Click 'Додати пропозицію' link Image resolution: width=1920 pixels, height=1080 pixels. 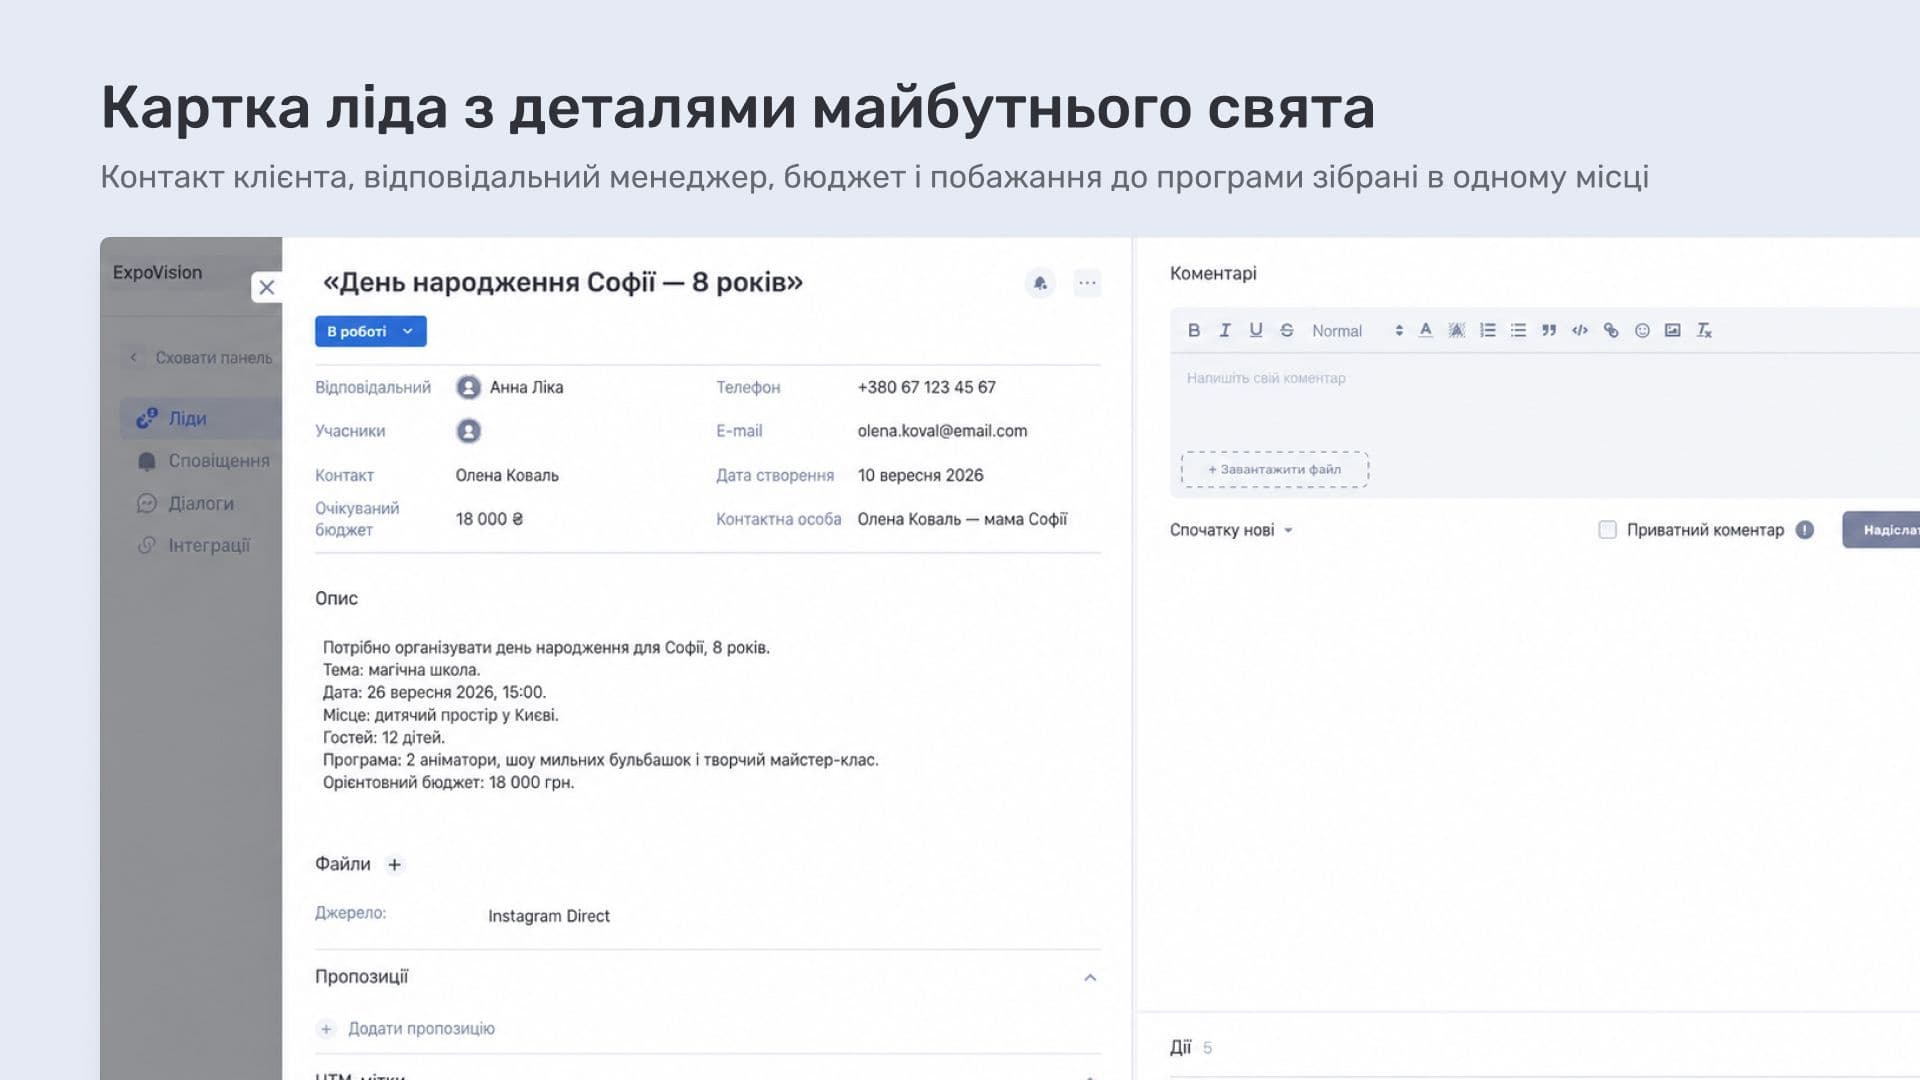pyautogui.click(x=421, y=1029)
